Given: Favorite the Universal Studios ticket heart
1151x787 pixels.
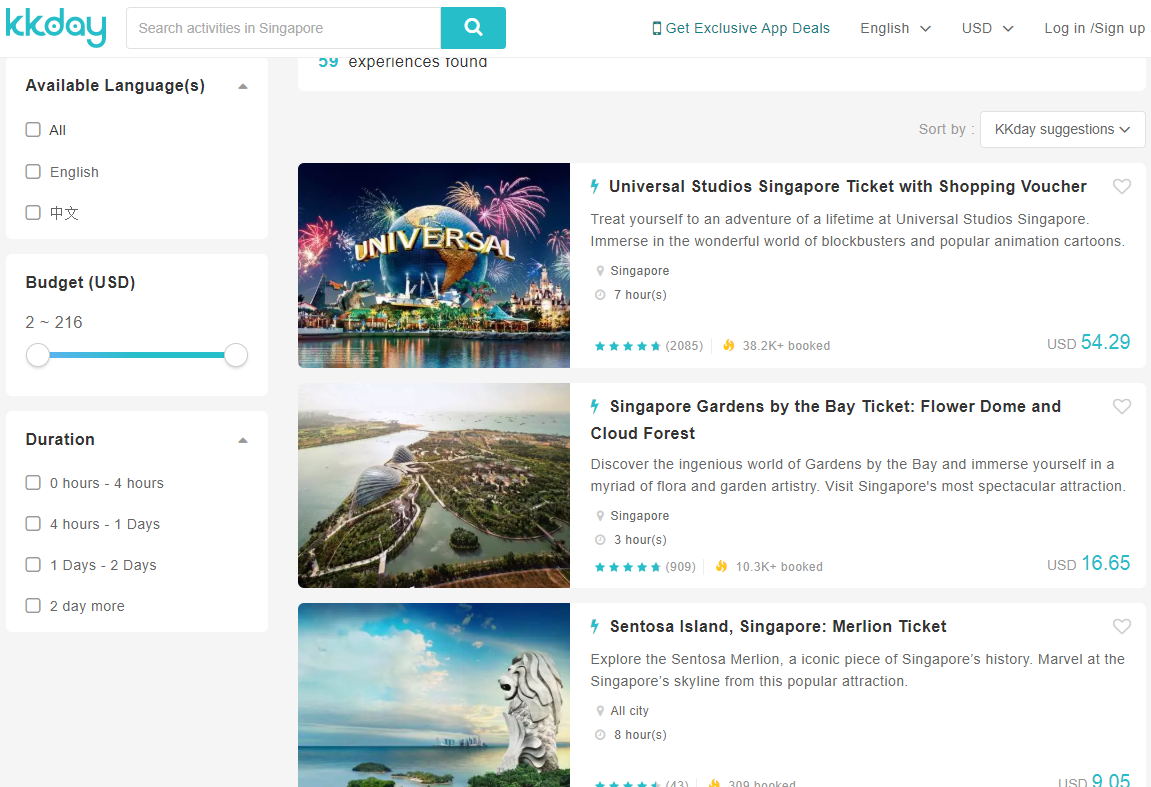Looking at the screenshot, I should click(x=1122, y=186).
